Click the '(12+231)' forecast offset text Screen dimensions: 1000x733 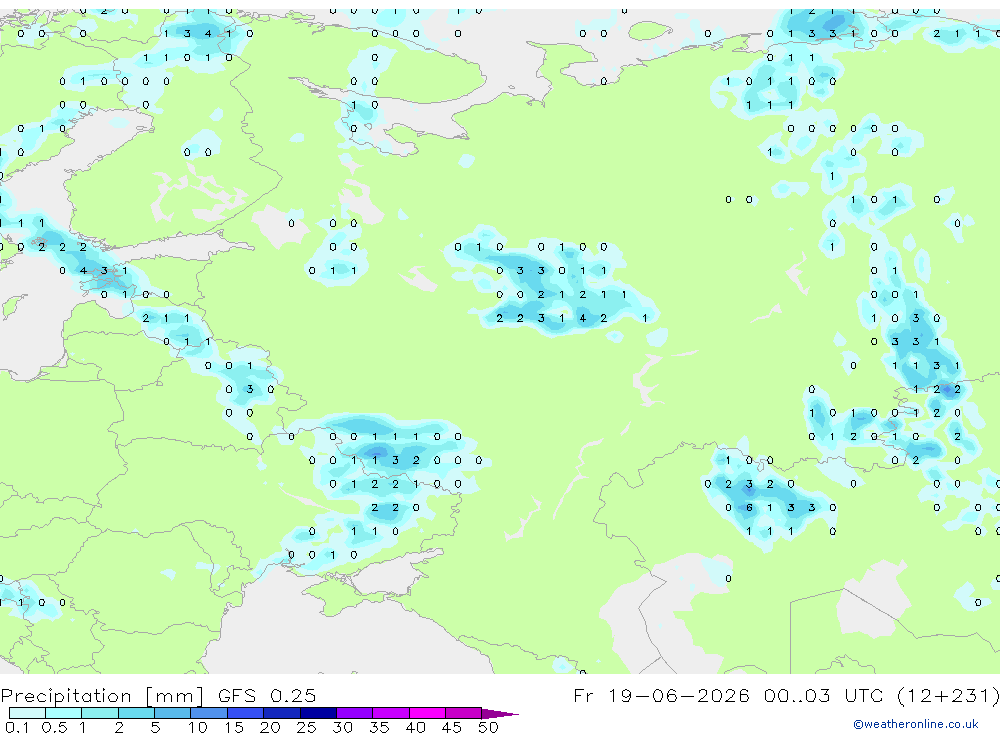point(948,695)
